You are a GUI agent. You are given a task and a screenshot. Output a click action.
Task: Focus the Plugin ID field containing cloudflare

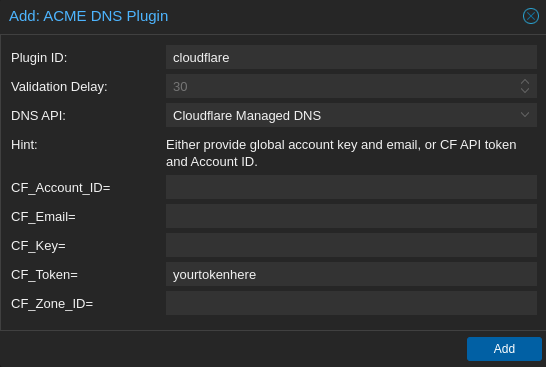click(351, 57)
